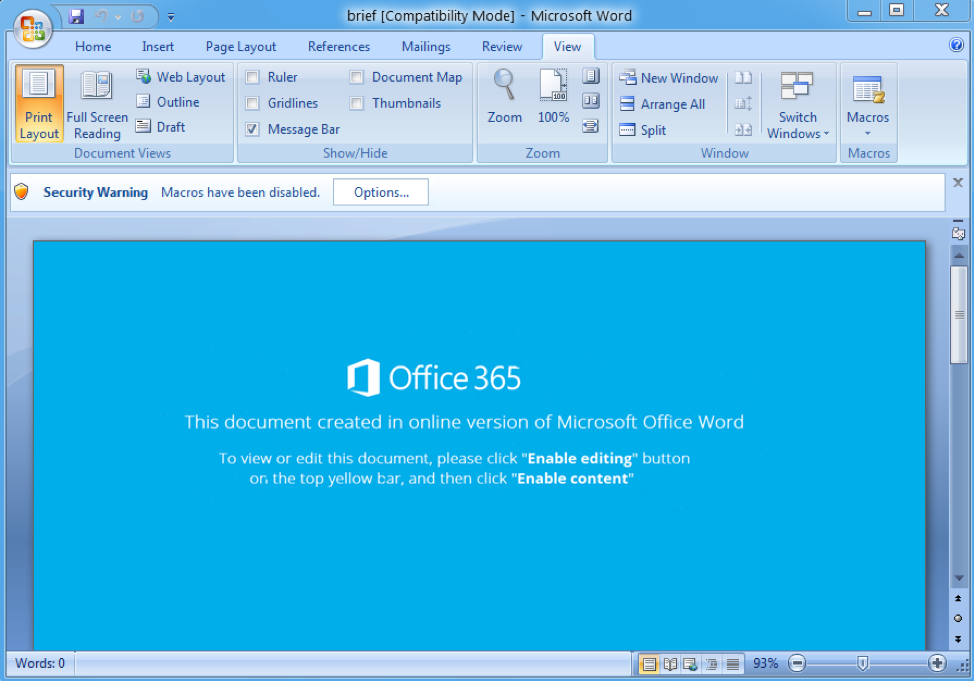The image size is (974, 681).
Task: Select Web Layout view
Action: tap(181, 77)
